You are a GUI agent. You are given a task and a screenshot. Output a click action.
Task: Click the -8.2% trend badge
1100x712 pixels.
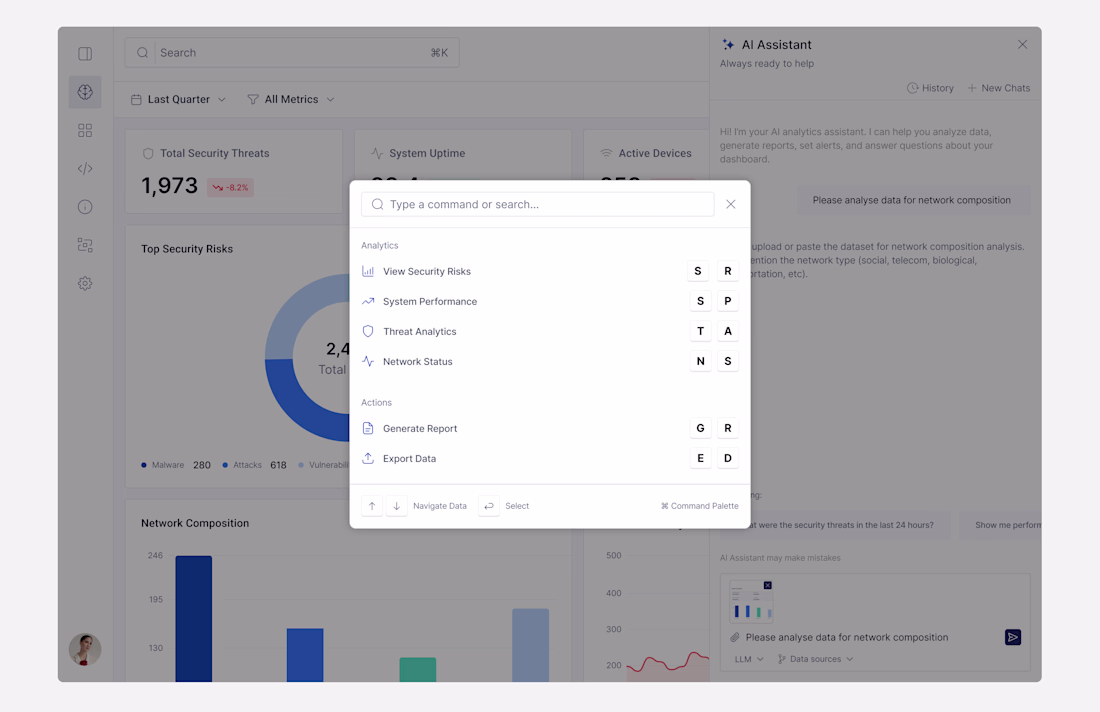230,187
